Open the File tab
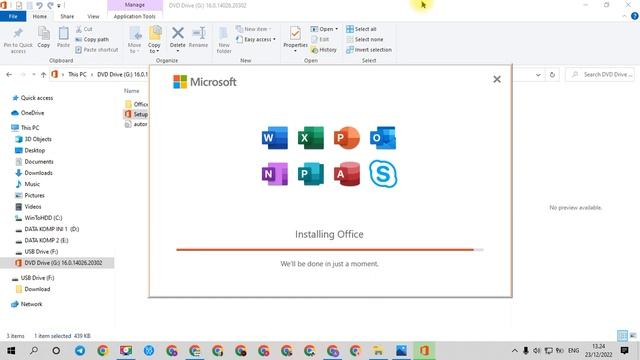The height and width of the screenshot is (360, 640). (x=13, y=16)
